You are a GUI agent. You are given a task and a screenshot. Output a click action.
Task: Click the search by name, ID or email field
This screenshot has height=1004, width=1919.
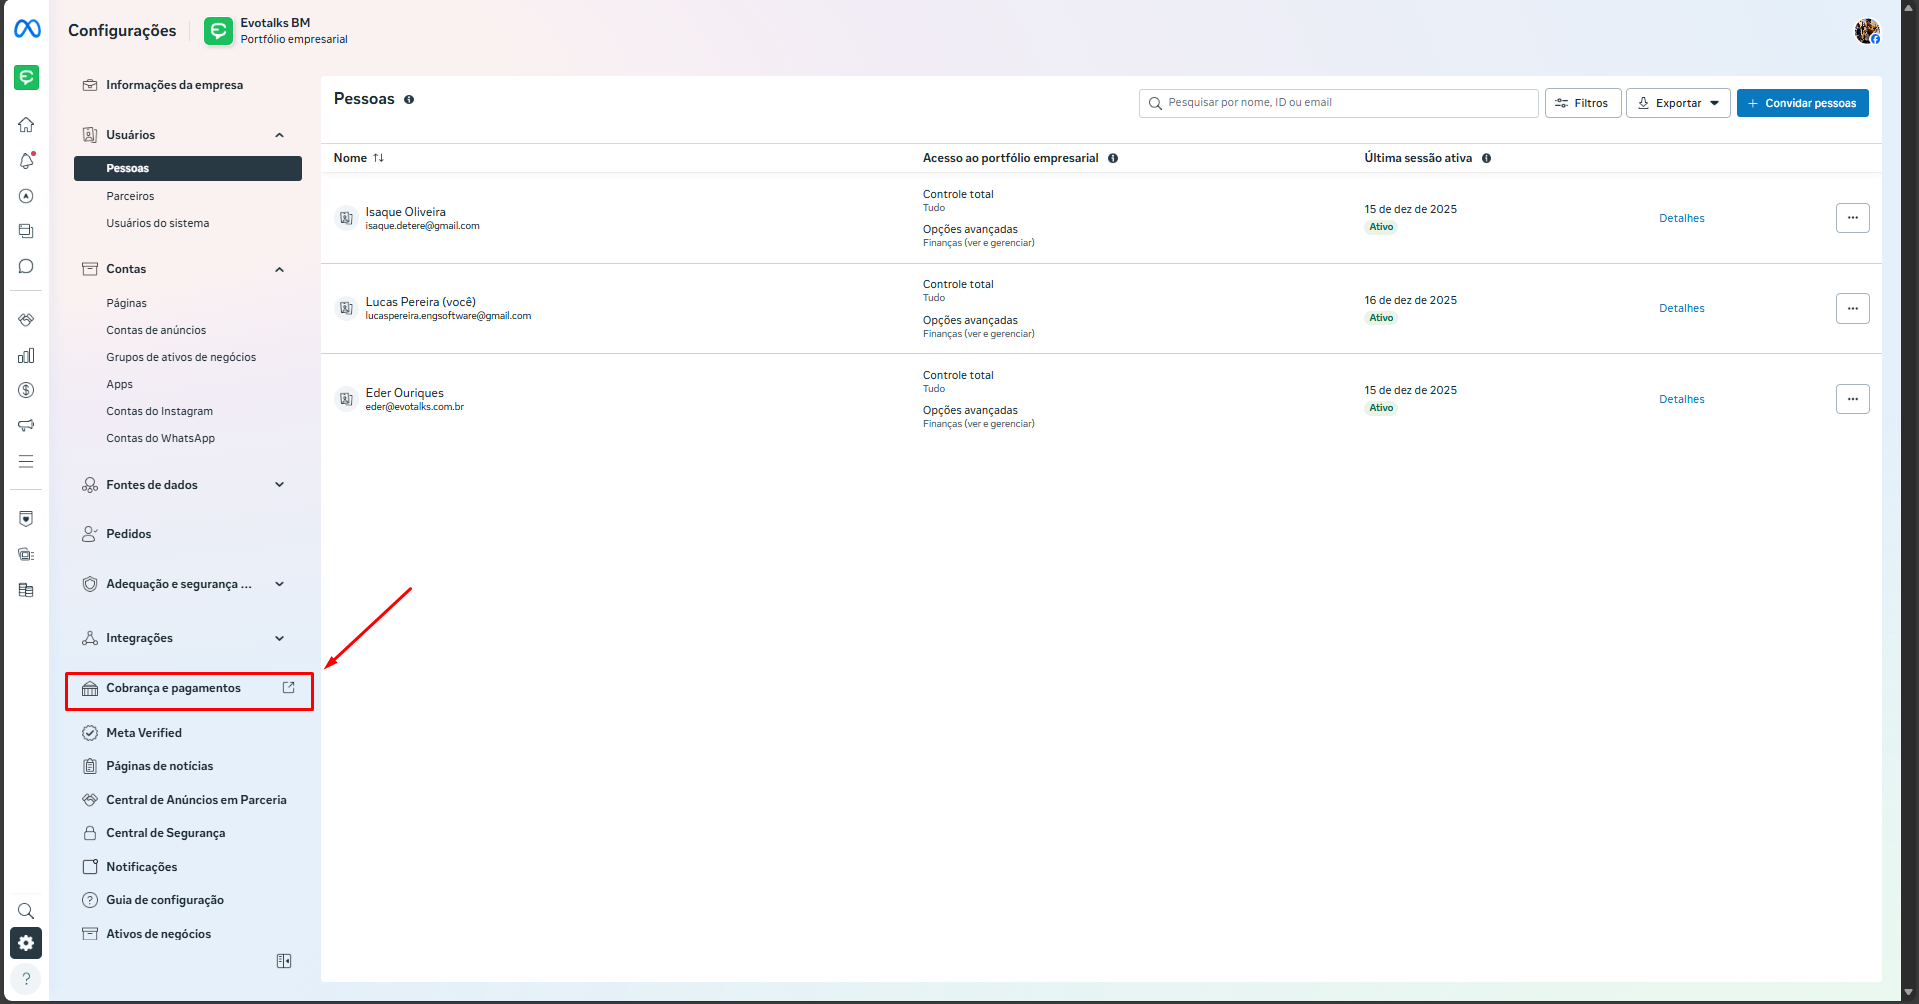[1338, 103]
